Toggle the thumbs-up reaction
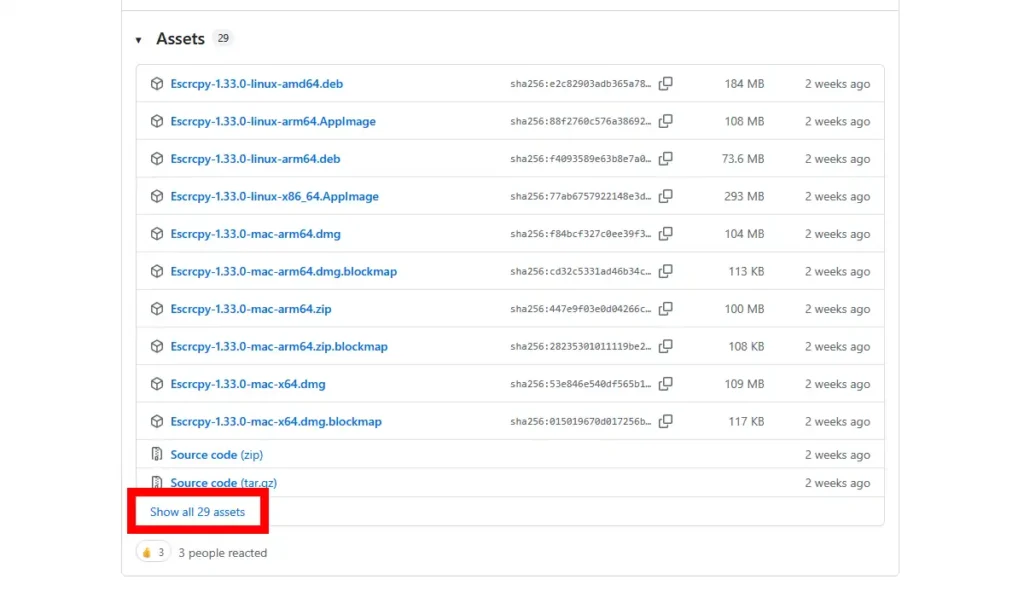 (152, 551)
